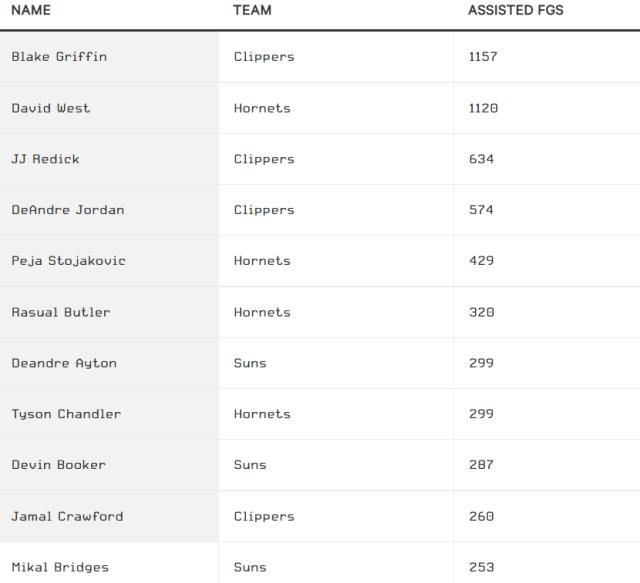Select the Peja Stojakovic name cell
Image resolution: width=640 pixels, height=583 pixels.
point(68,261)
